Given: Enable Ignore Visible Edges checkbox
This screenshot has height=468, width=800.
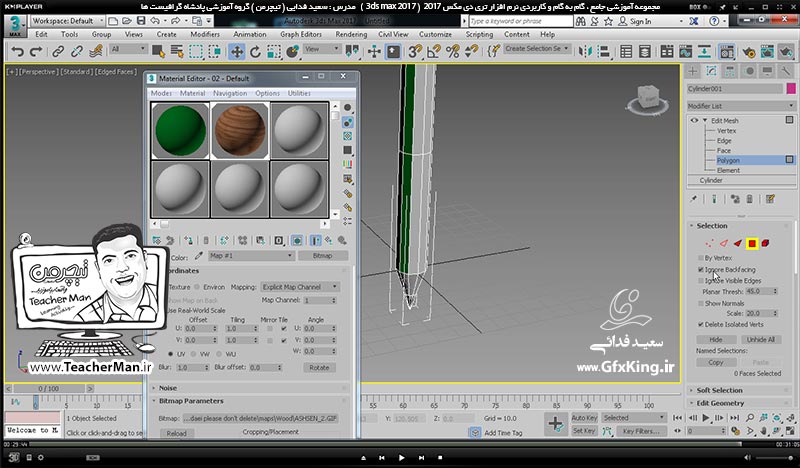Looking at the screenshot, I should coord(701,281).
